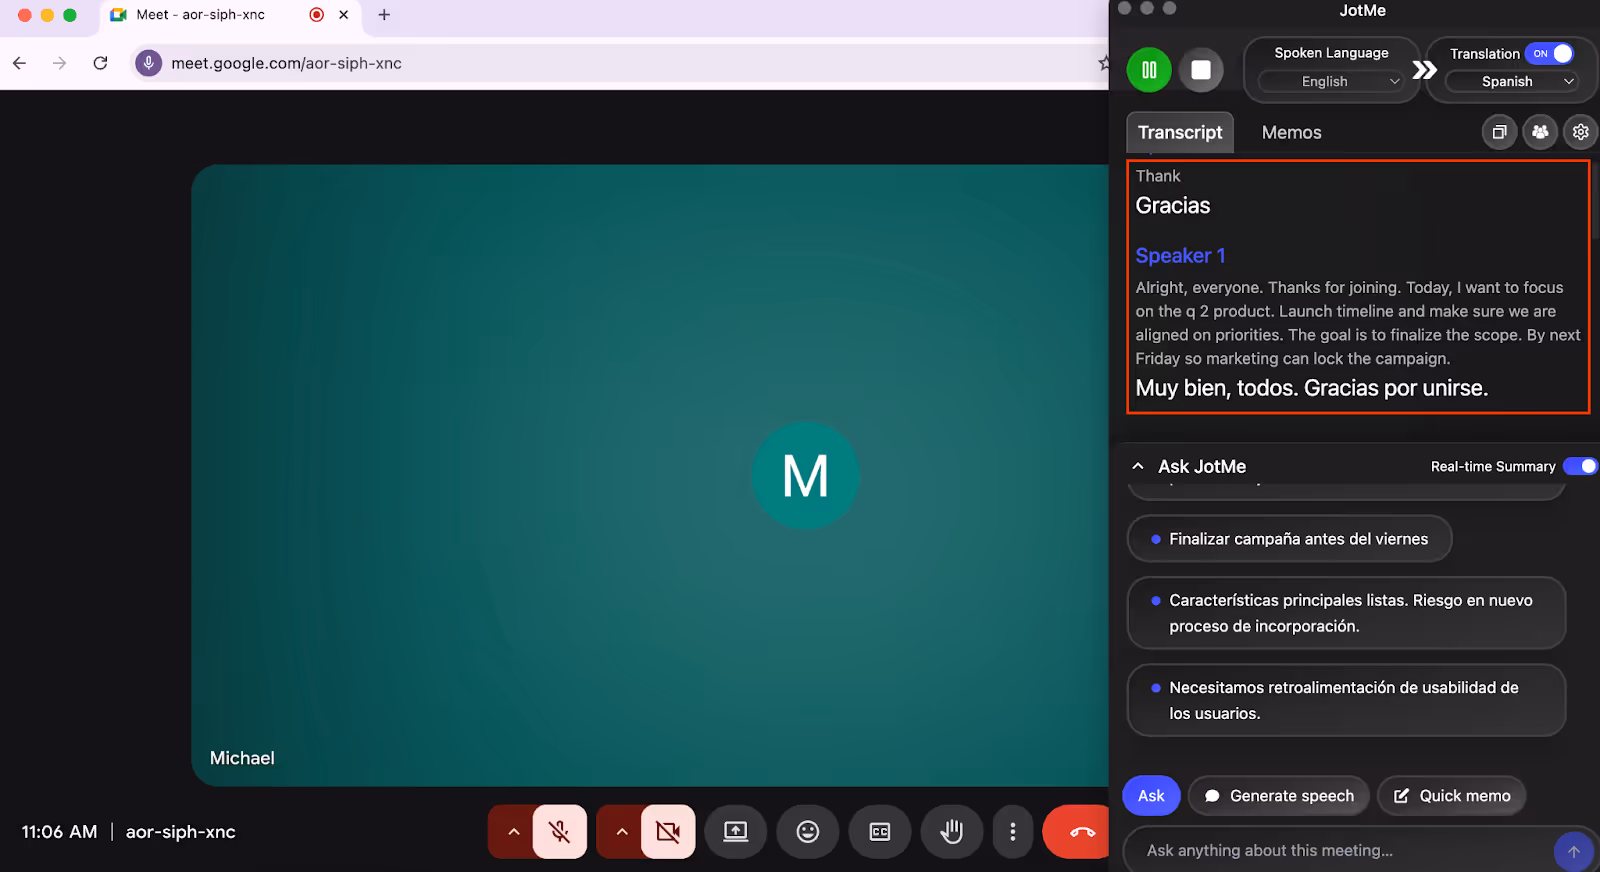This screenshot has height=872, width=1600.
Task: Leave the call with red hang-up button
Action: click(x=1078, y=832)
